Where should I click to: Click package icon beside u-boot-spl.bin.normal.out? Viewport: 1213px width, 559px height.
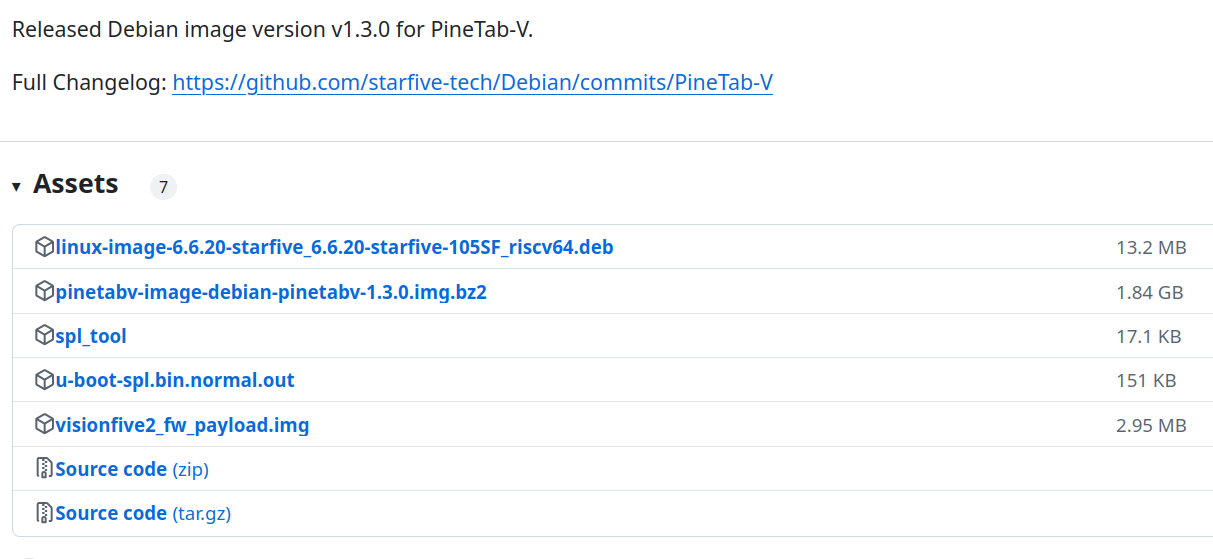pyautogui.click(x=44, y=380)
